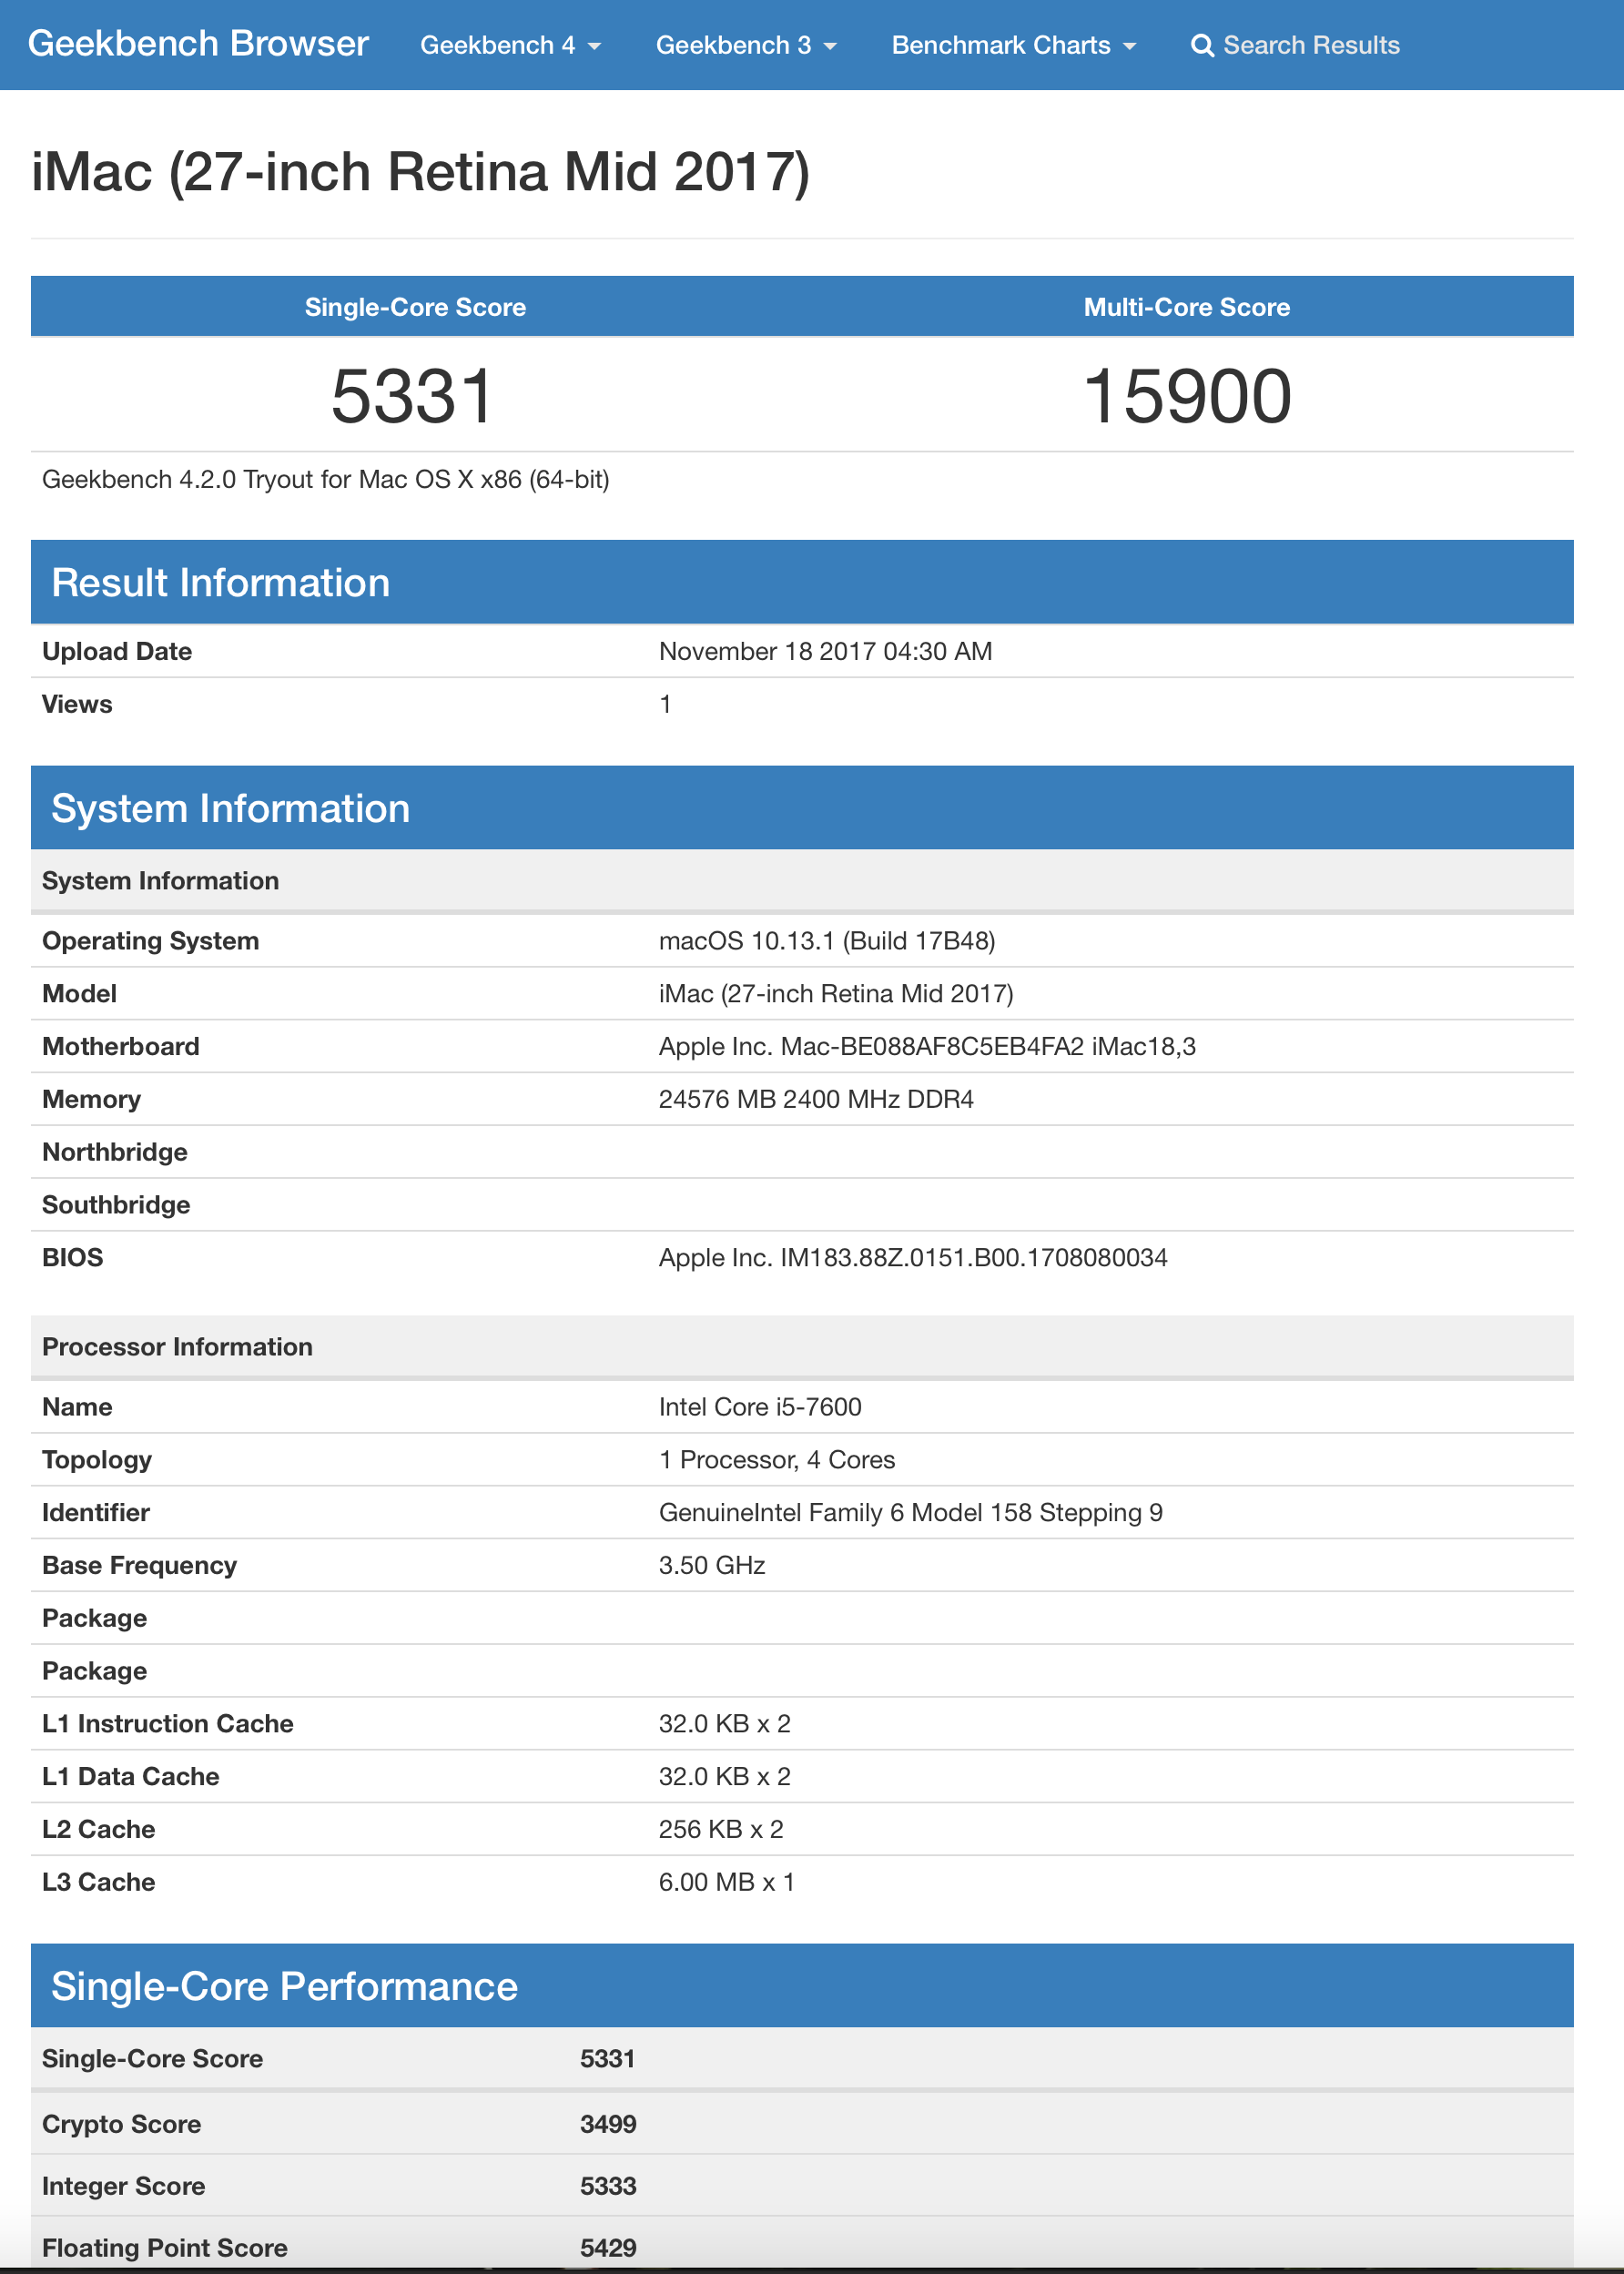Select the Multi-Core Score header

(1187, 307)
